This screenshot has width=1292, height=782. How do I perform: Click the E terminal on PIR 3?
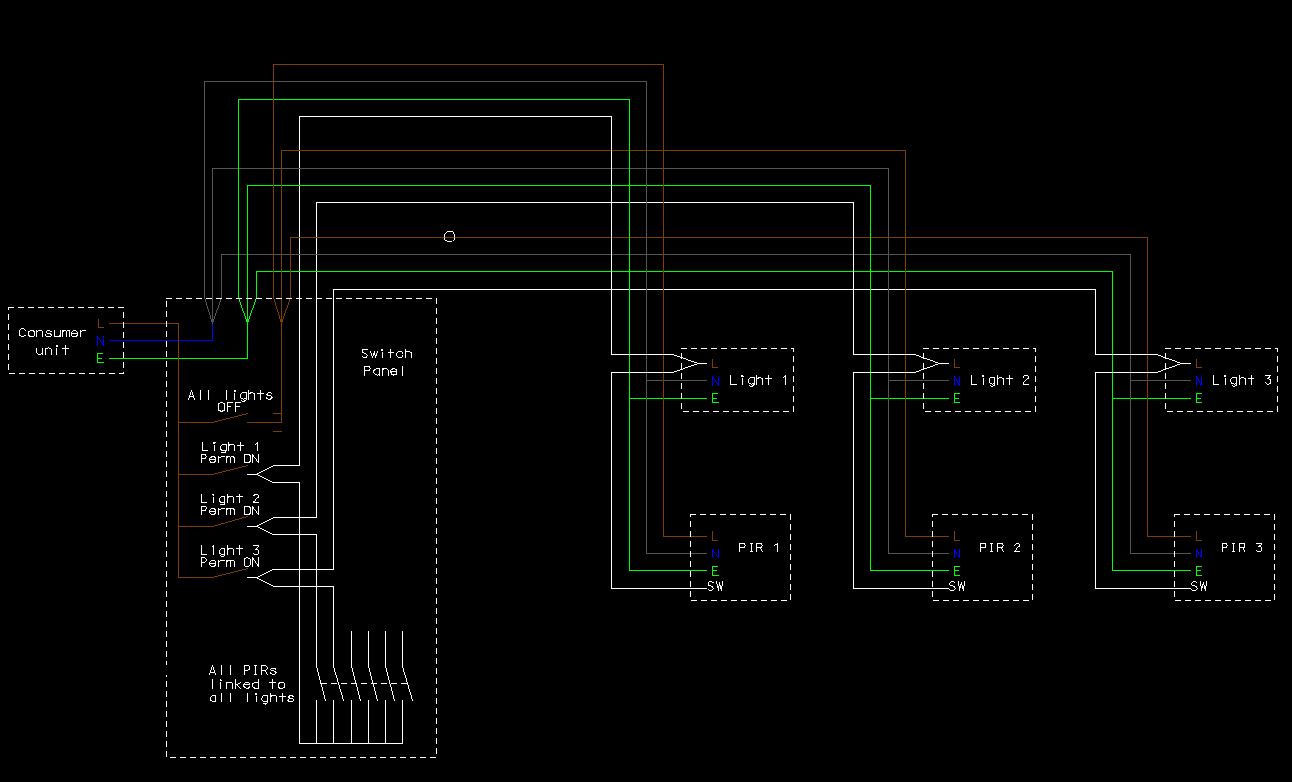1198,570
